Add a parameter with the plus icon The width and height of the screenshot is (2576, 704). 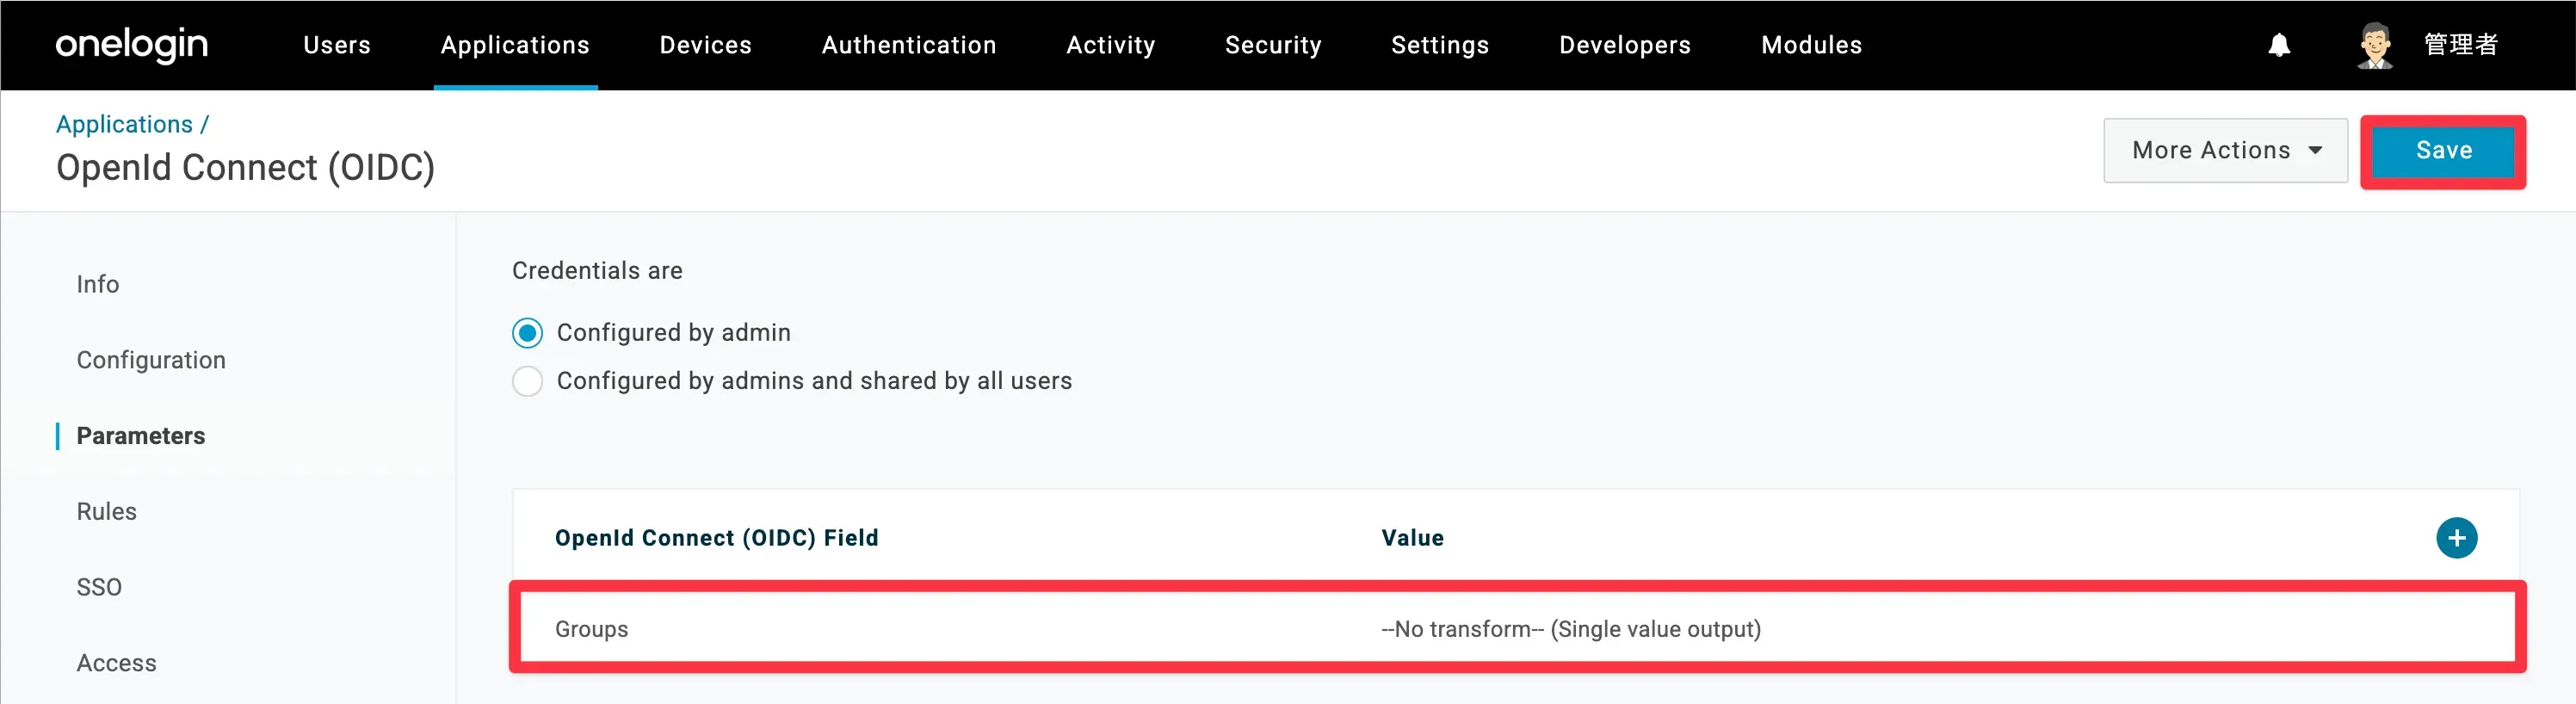click(x=2456, y=538)
